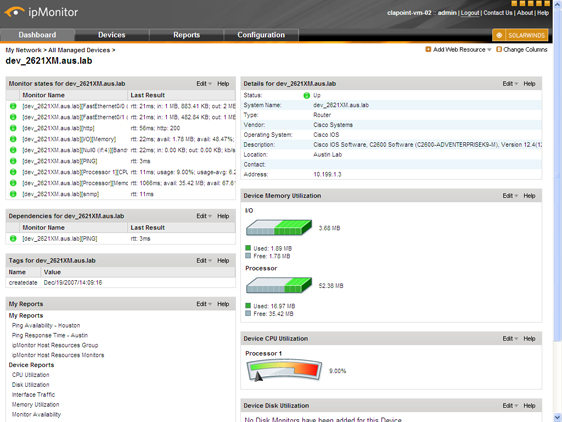Open the Edit dropdown in the Monitor states panel
Image resolution: width=562 pixels, height=422 pixels.
pos(204,84)
